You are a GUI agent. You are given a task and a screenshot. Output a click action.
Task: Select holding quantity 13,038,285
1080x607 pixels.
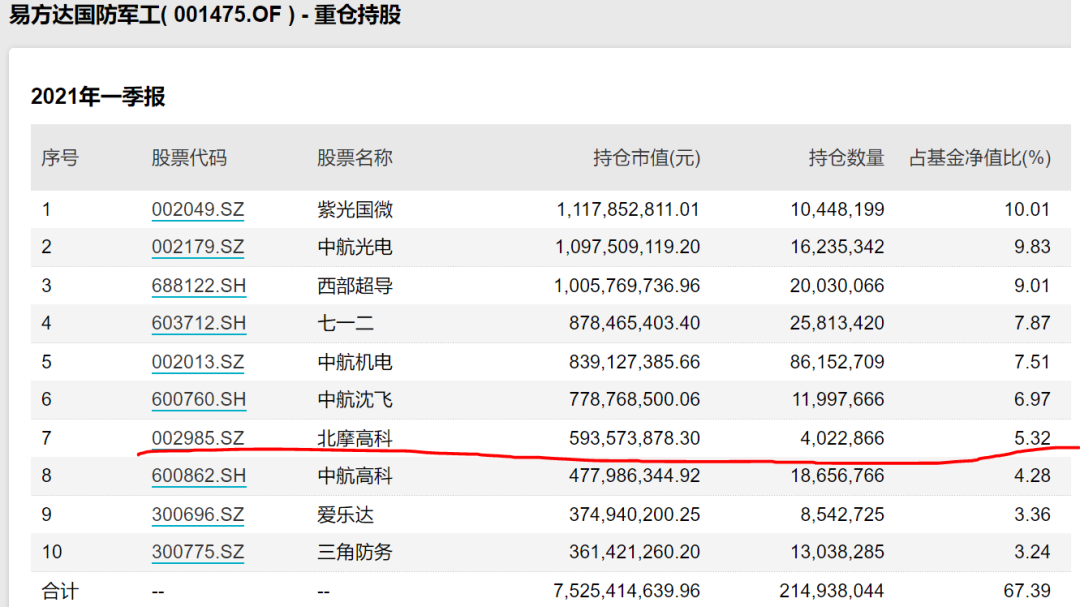(838, 553)
